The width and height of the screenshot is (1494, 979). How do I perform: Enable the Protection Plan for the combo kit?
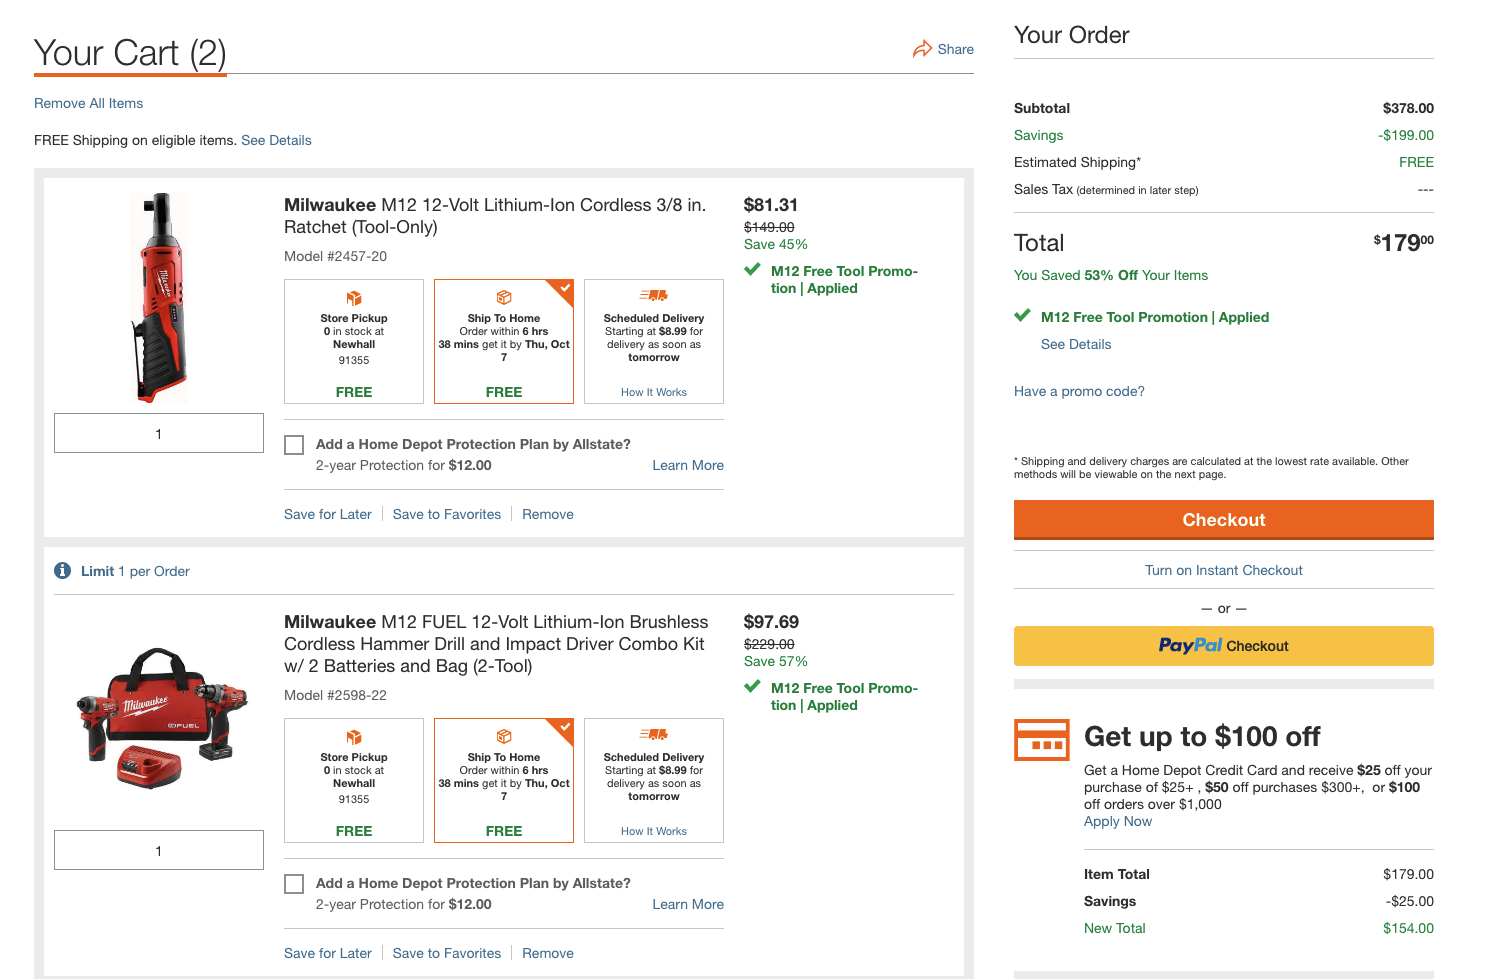point(294,884)
